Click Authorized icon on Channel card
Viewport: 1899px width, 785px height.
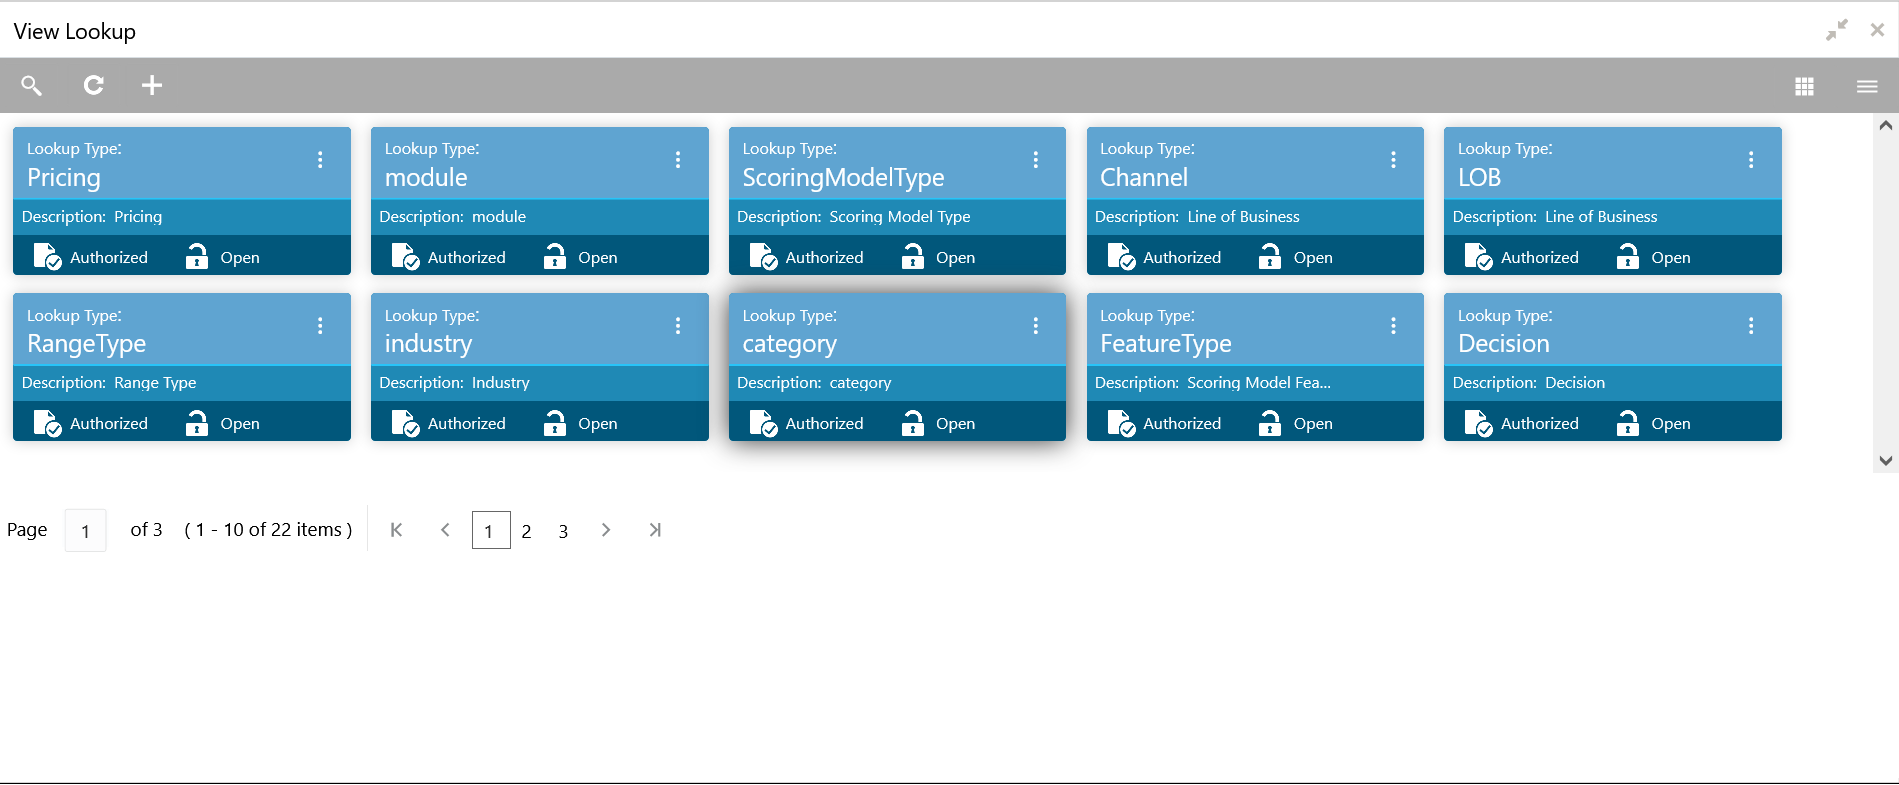[1121, 257]
